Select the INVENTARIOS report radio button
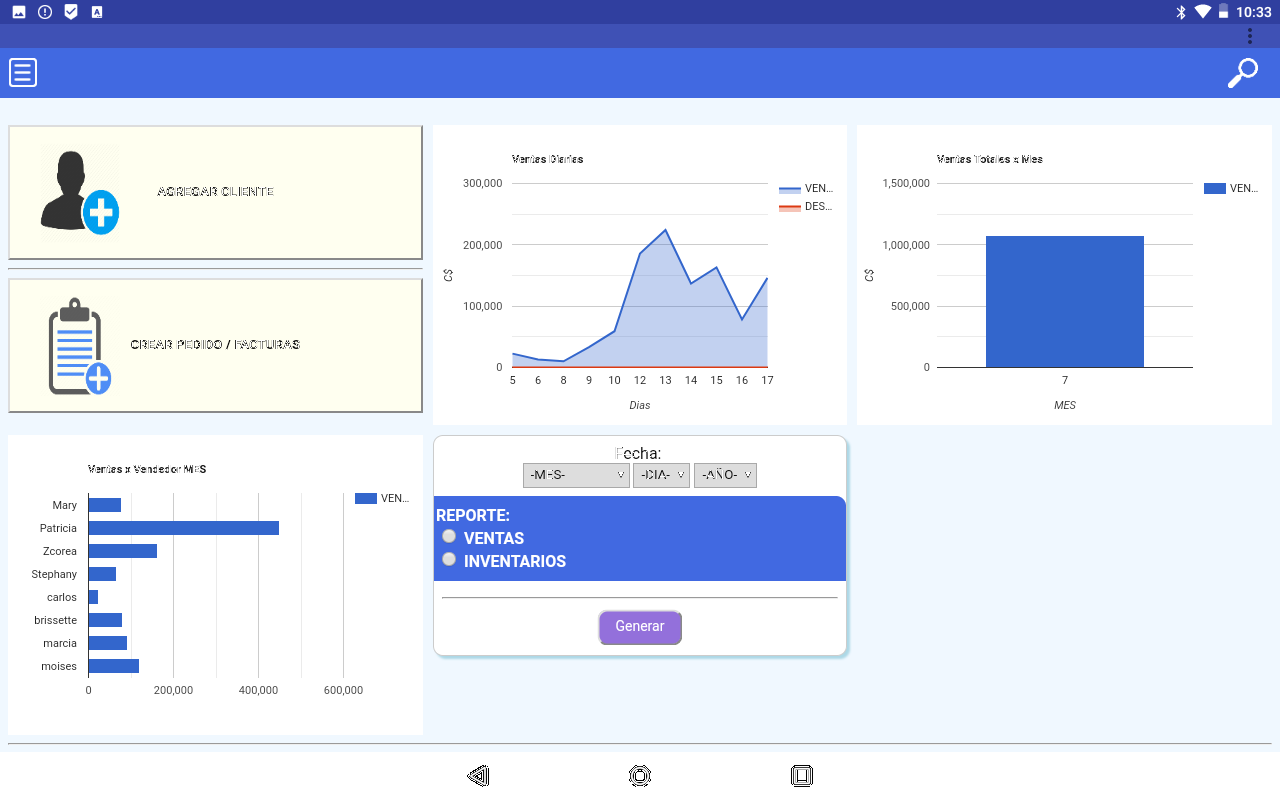 [x=449, y=560]
